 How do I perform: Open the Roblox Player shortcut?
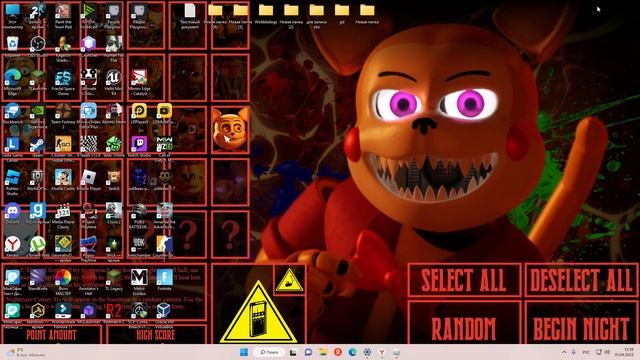pyautogui.click(x=88, y=178)
